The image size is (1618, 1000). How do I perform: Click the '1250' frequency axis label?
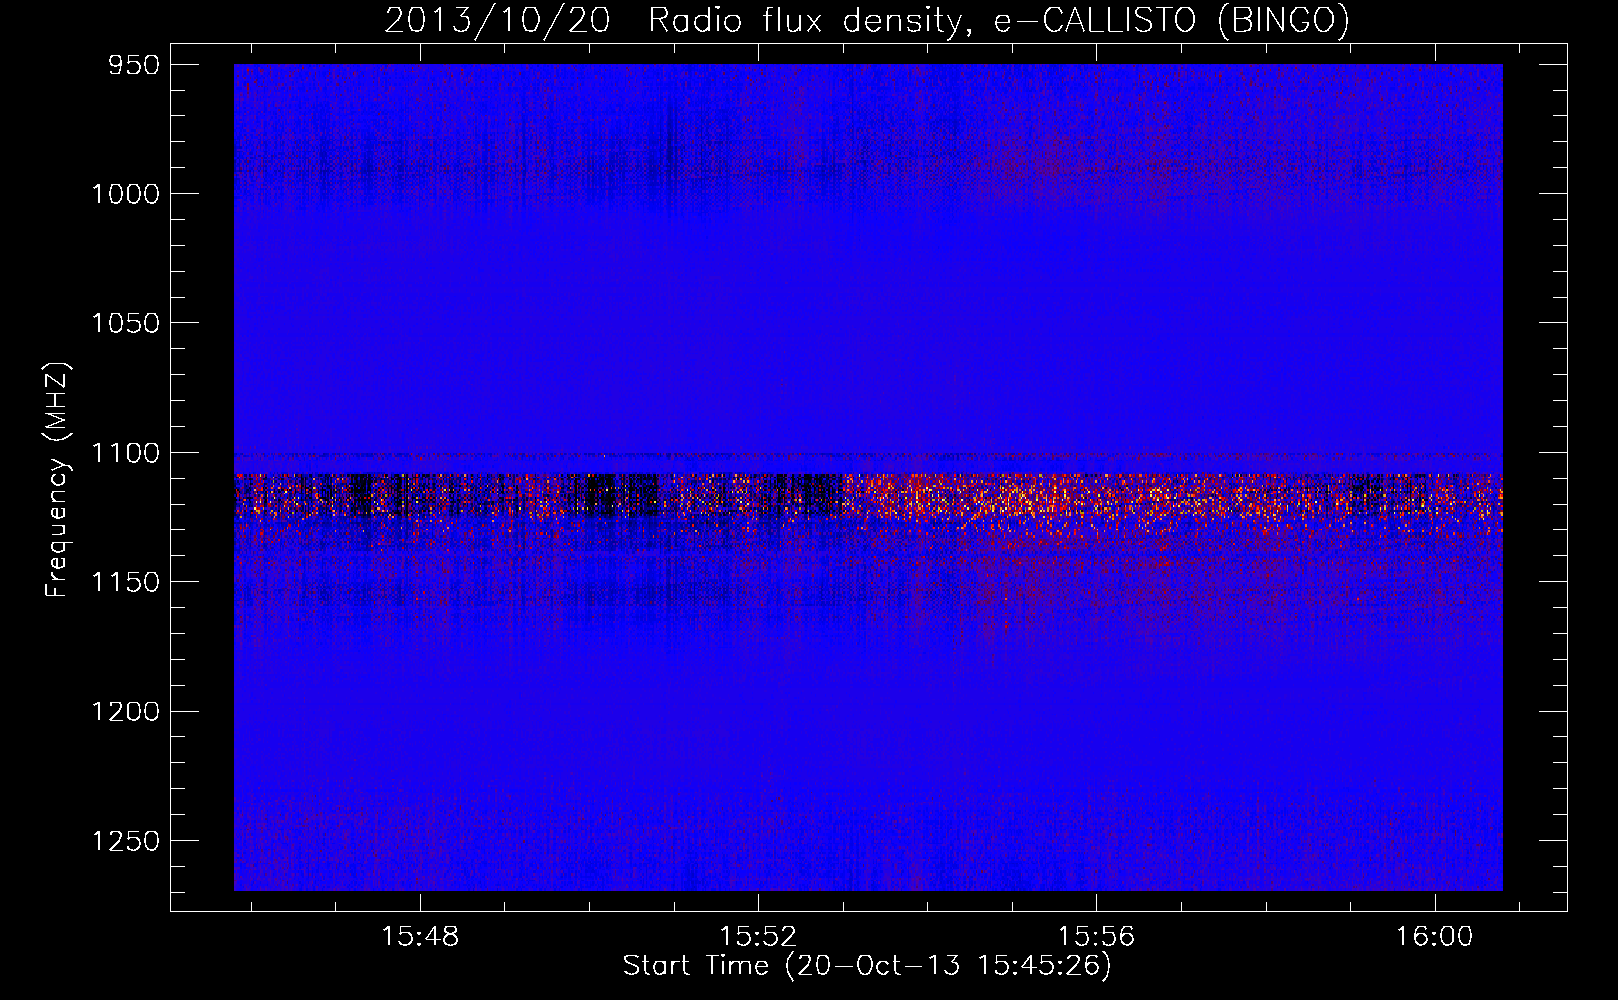tap(125, 841)
